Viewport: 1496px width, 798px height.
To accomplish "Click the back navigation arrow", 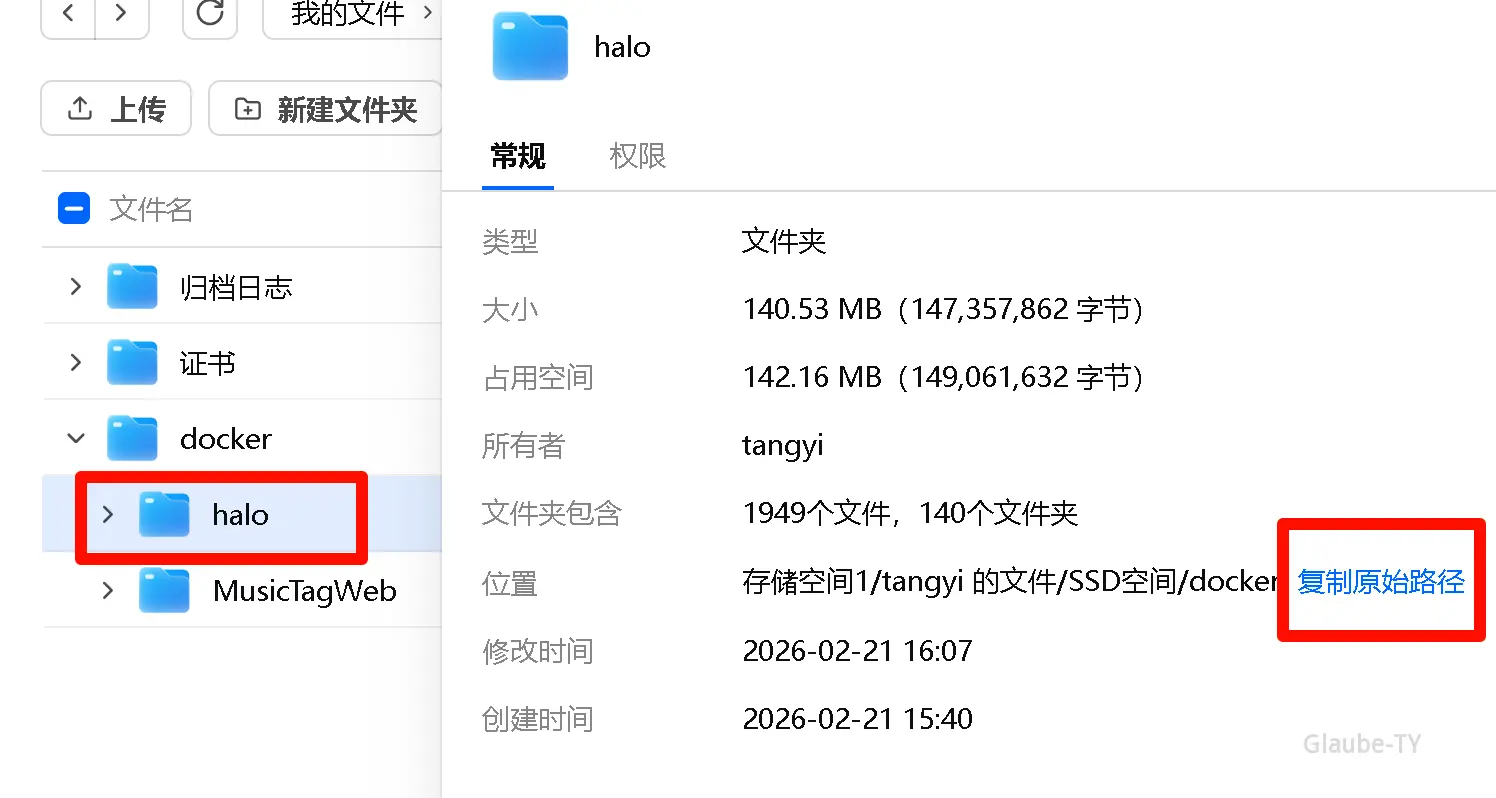I will click(x=68, y=14).
